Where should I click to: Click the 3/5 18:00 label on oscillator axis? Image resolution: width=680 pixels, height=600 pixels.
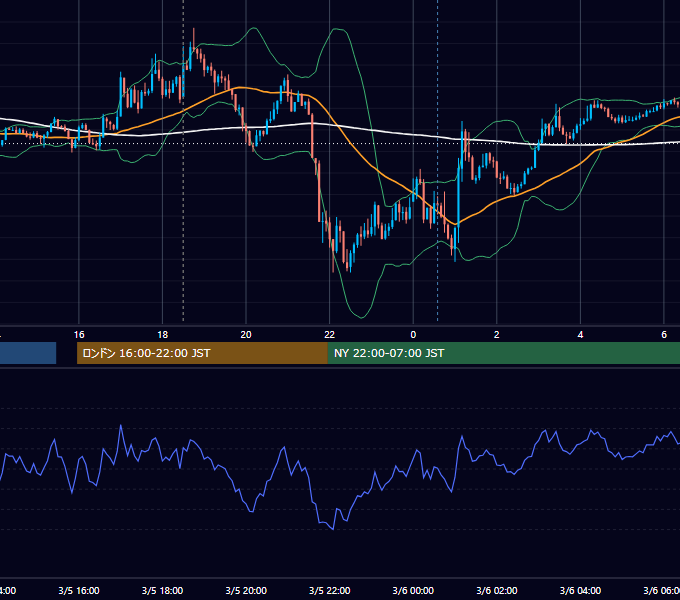[x=162, y=590]
